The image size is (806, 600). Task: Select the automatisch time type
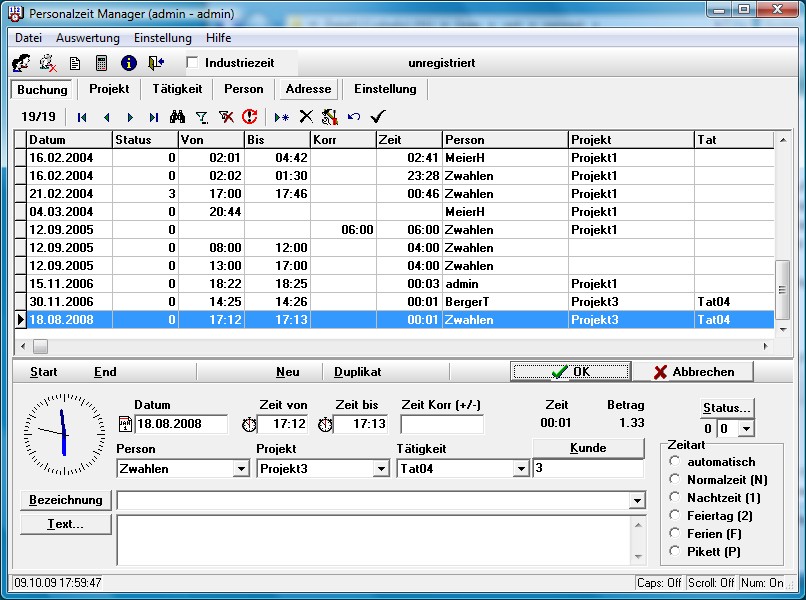click(x=674, y=461)
